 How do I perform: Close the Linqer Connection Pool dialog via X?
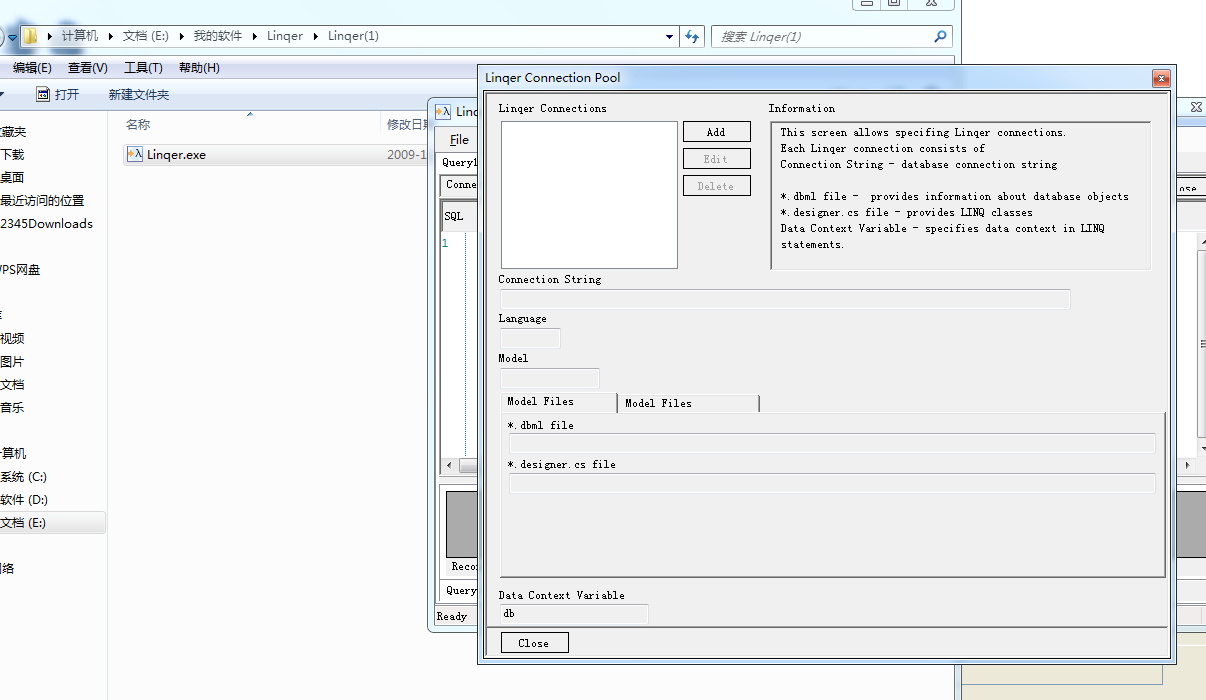pos(1161,78)
